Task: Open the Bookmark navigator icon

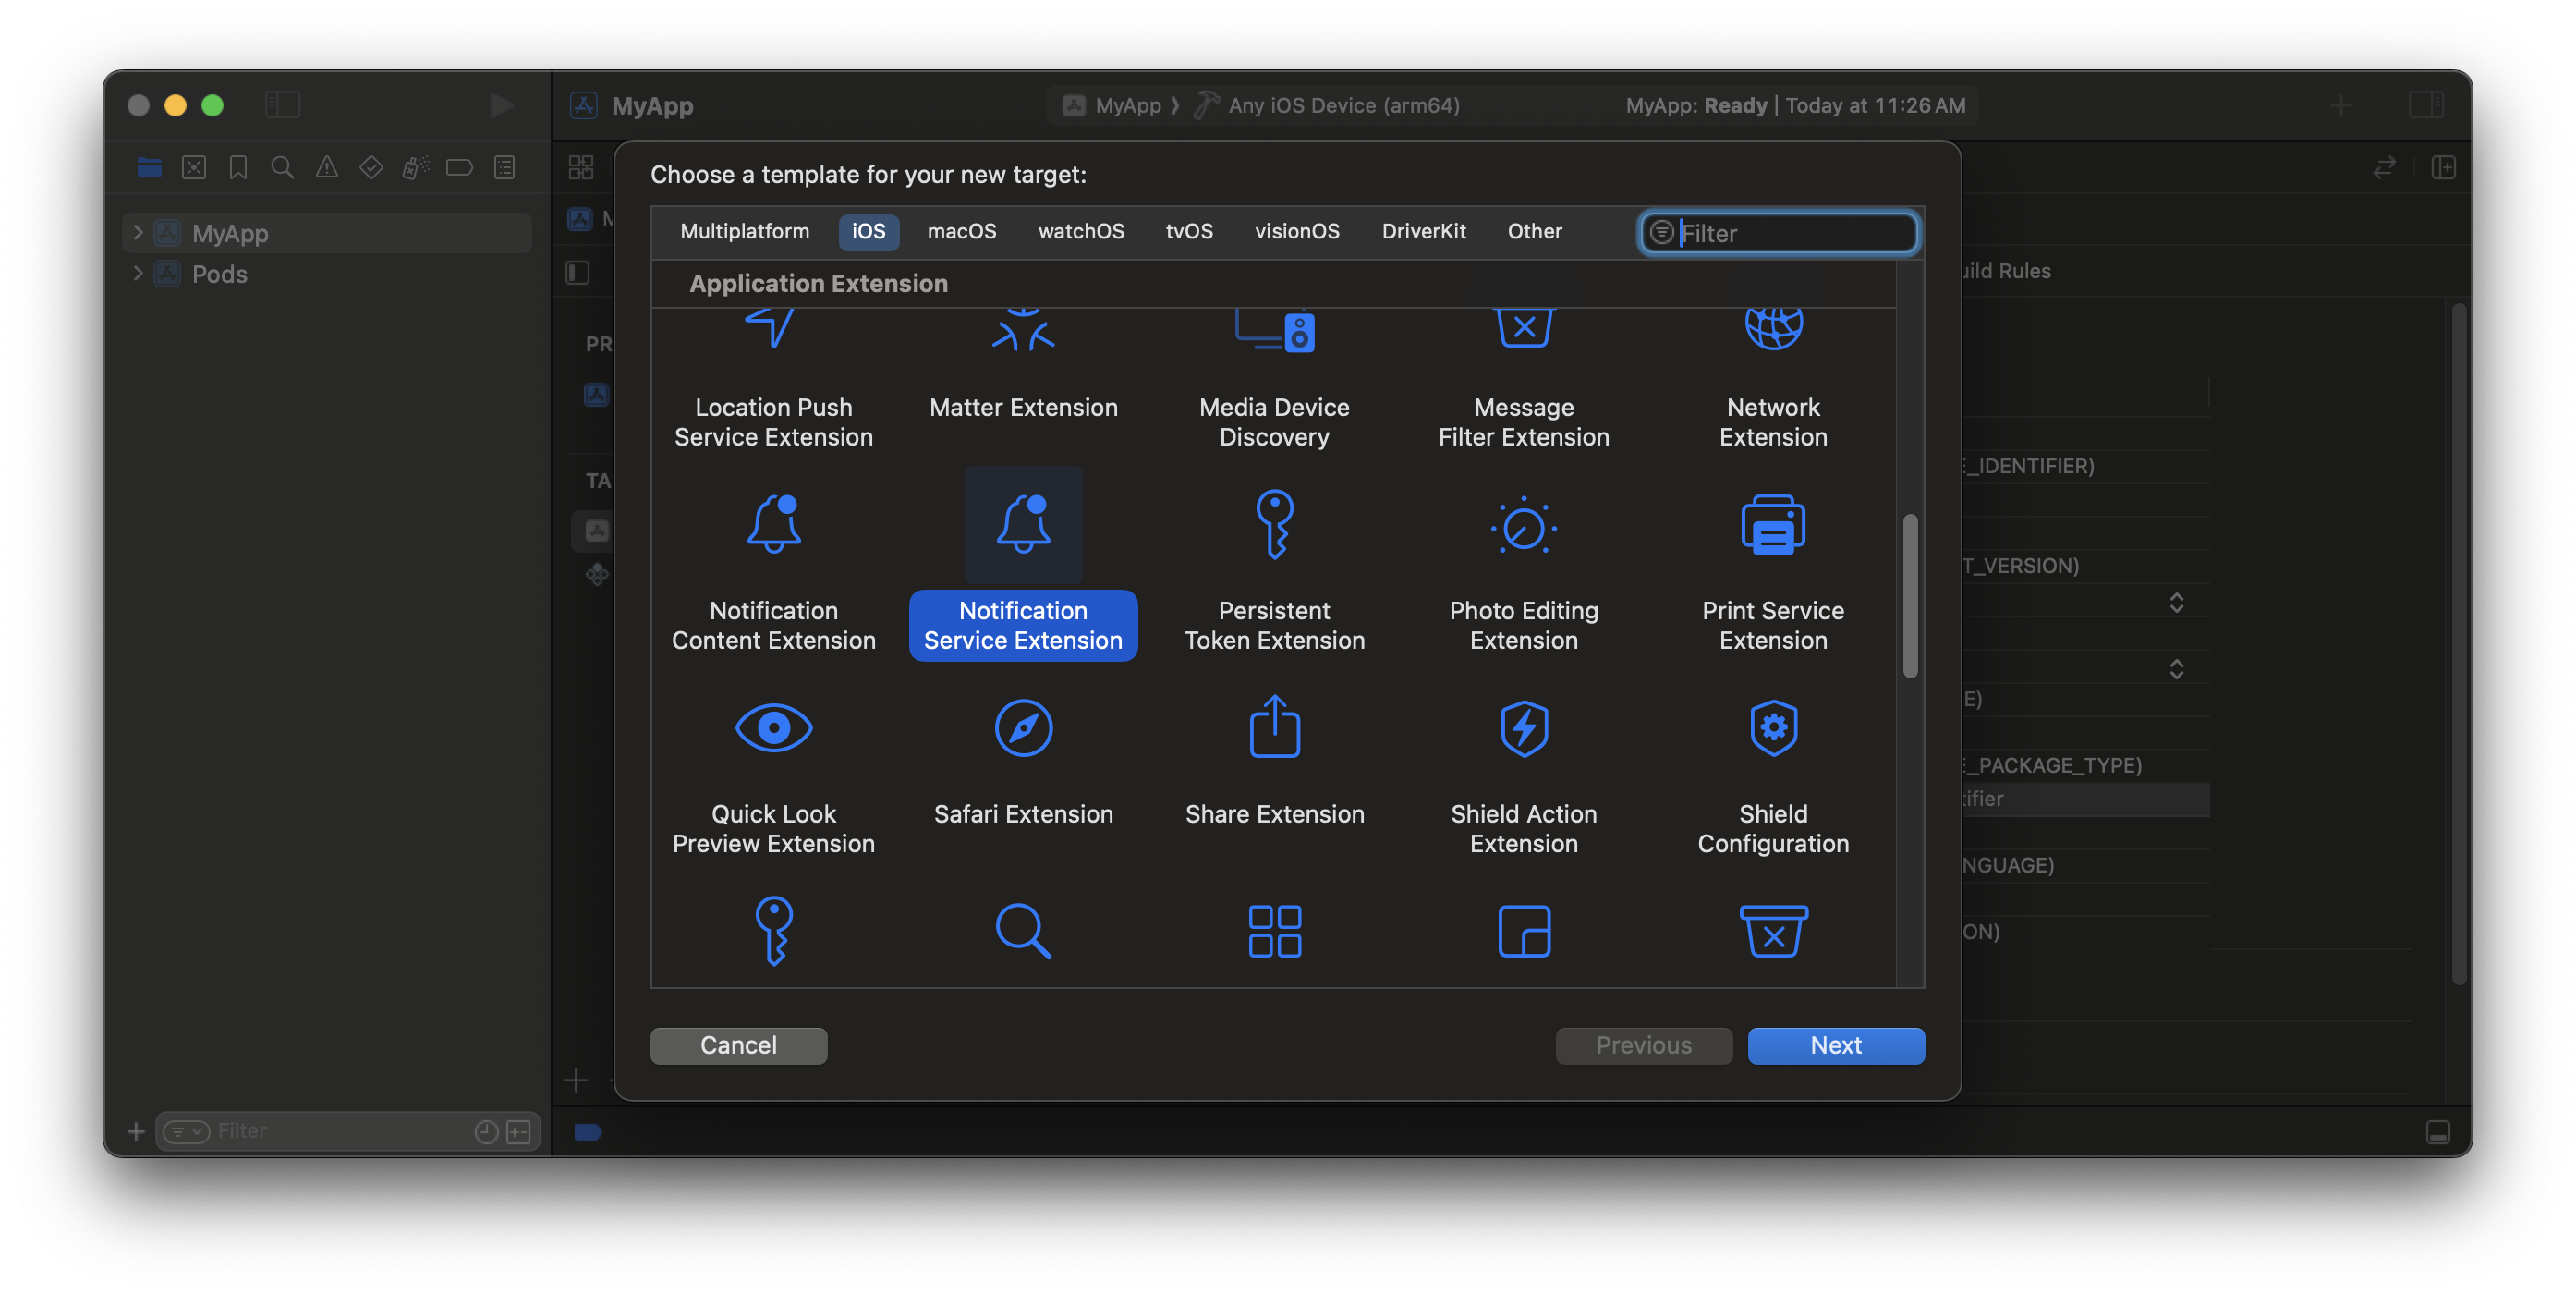Action: point(238,167)
